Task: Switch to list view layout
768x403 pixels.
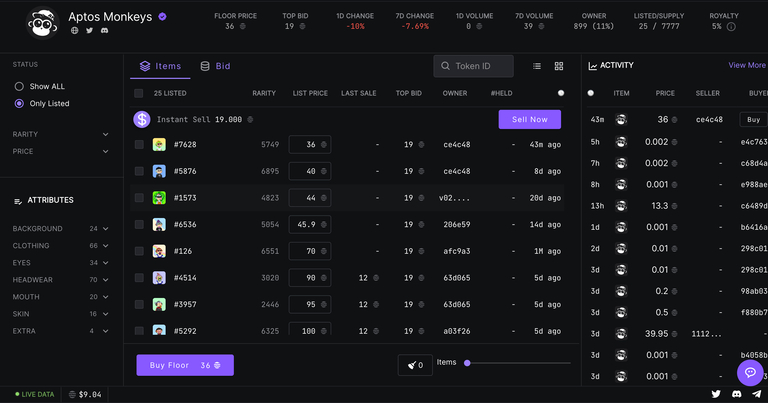Action: 537,66
